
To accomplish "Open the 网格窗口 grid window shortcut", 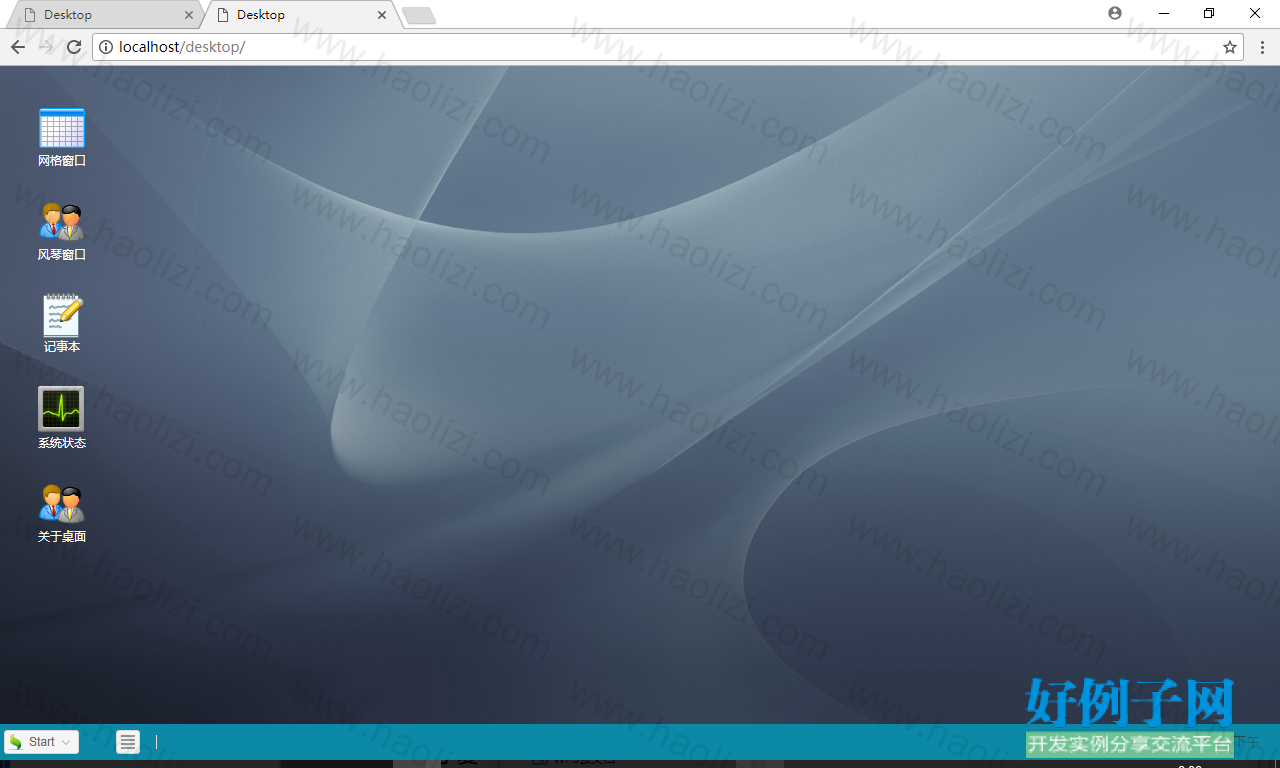I will (62, 137).
